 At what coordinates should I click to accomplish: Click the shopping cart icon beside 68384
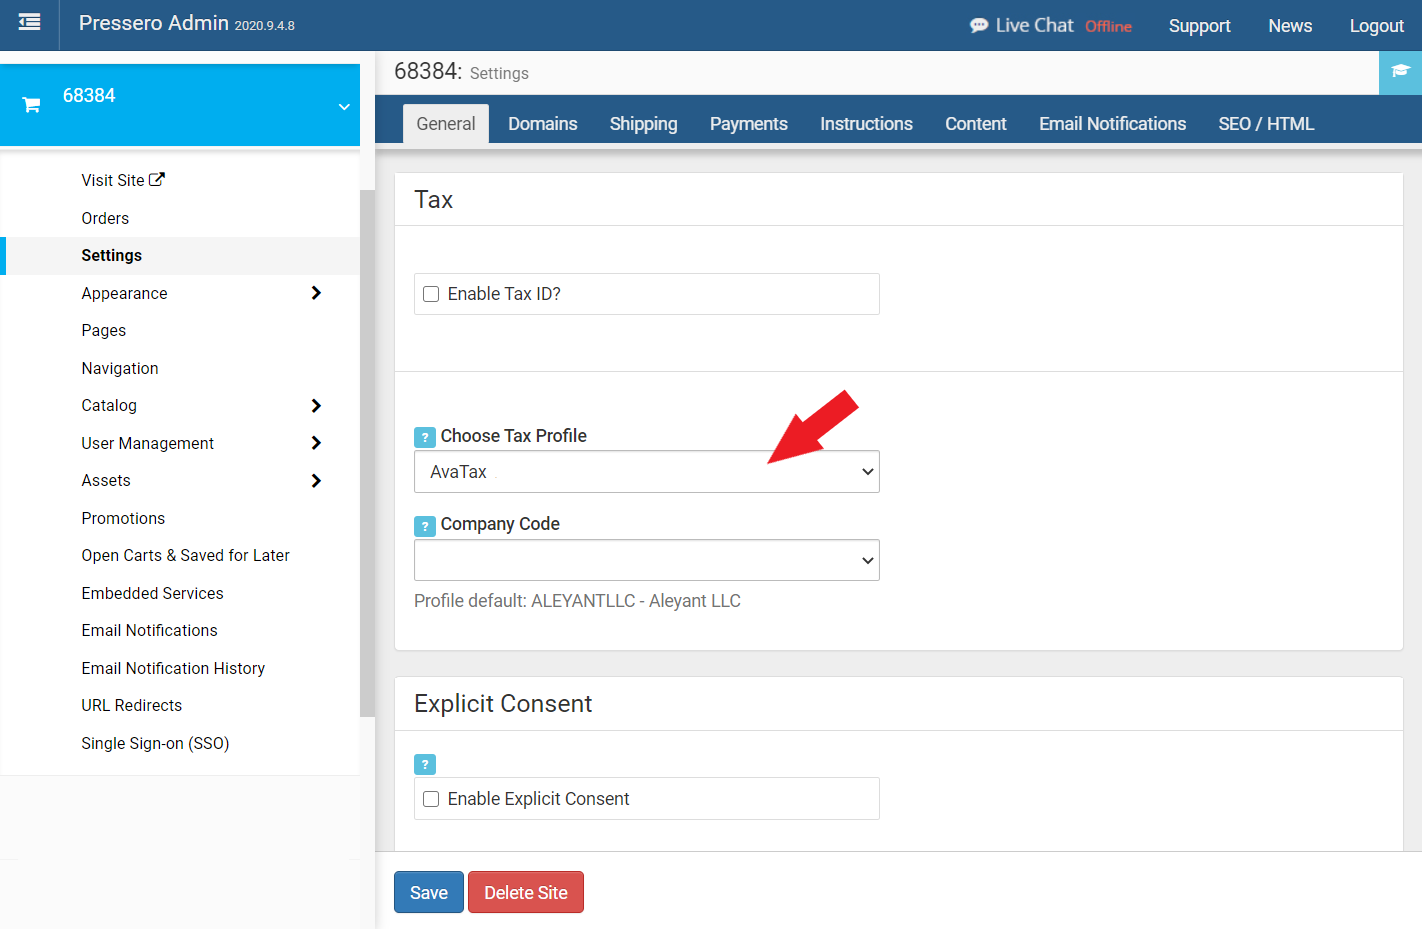31,105
